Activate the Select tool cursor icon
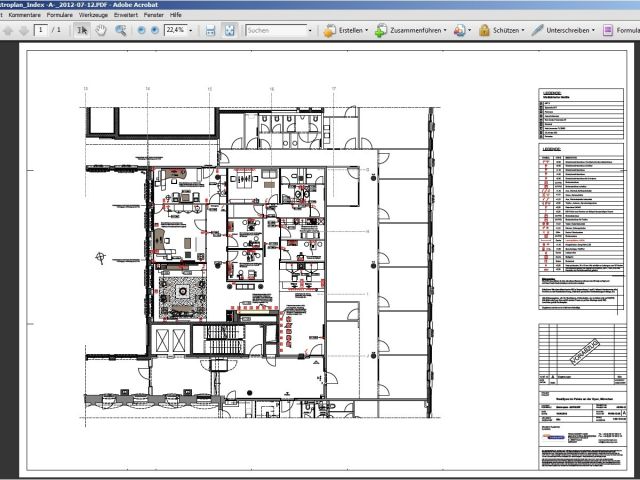 pos(83,31)
